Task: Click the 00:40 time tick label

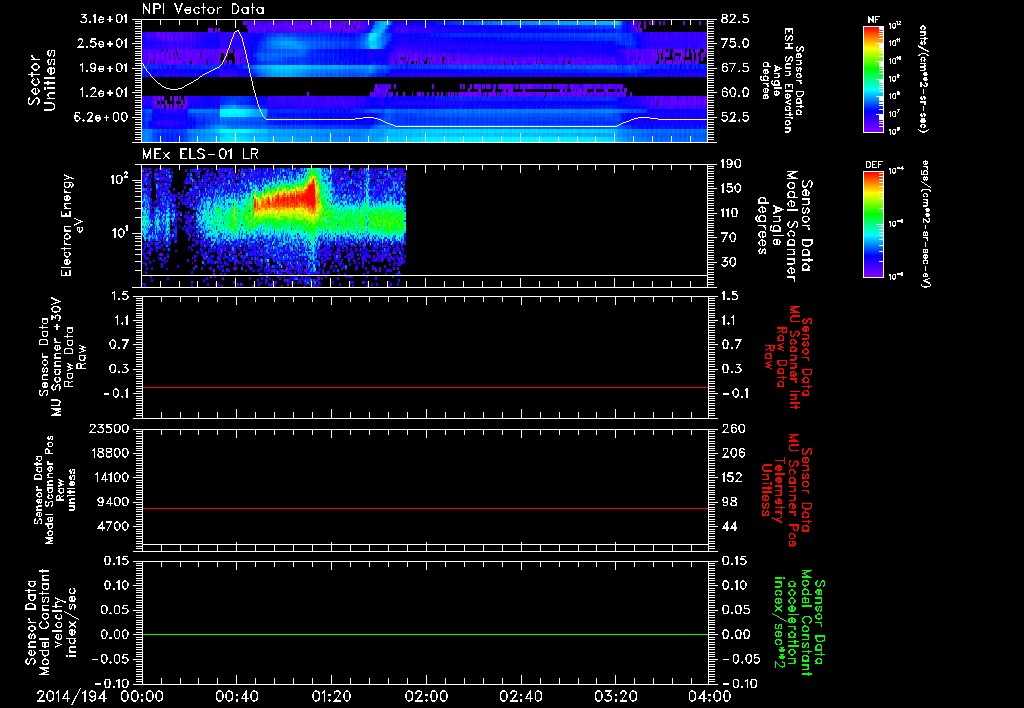Action: (x=236, y=696)
